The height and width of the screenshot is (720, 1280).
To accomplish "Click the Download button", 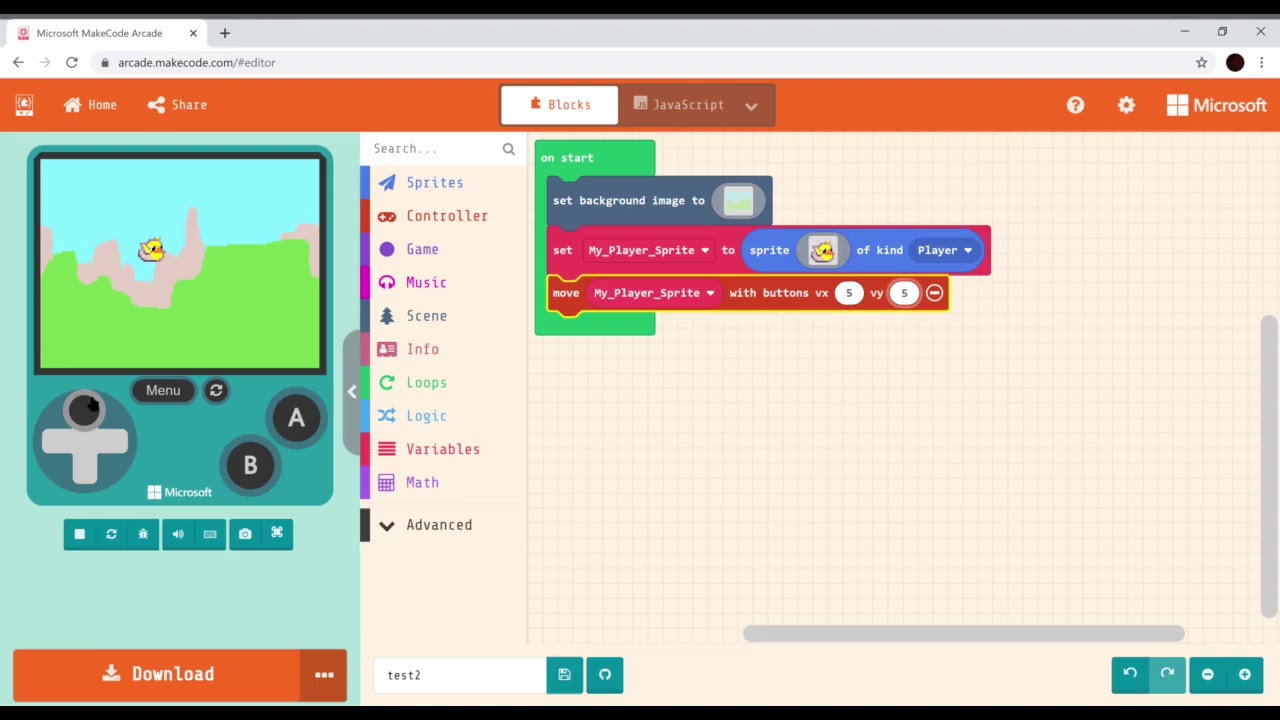I will [x=157, y=674].
